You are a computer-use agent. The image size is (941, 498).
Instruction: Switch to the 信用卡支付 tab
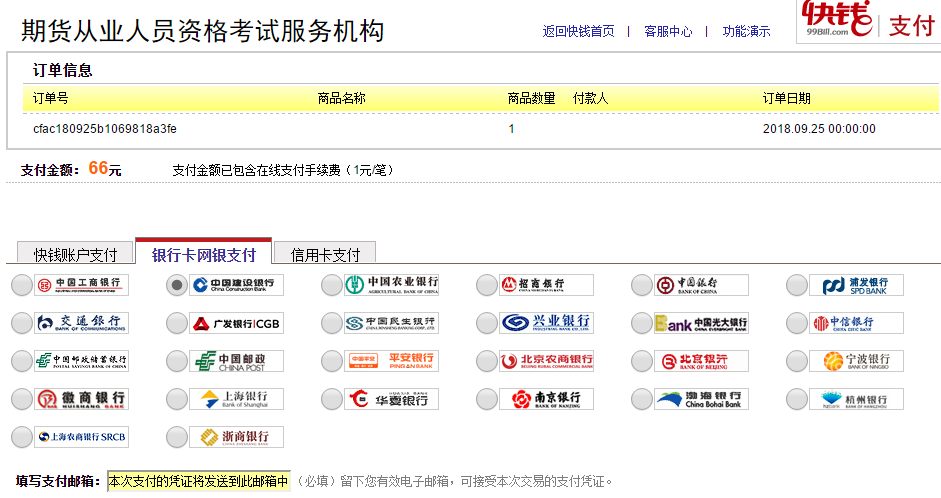pos(325,253)
